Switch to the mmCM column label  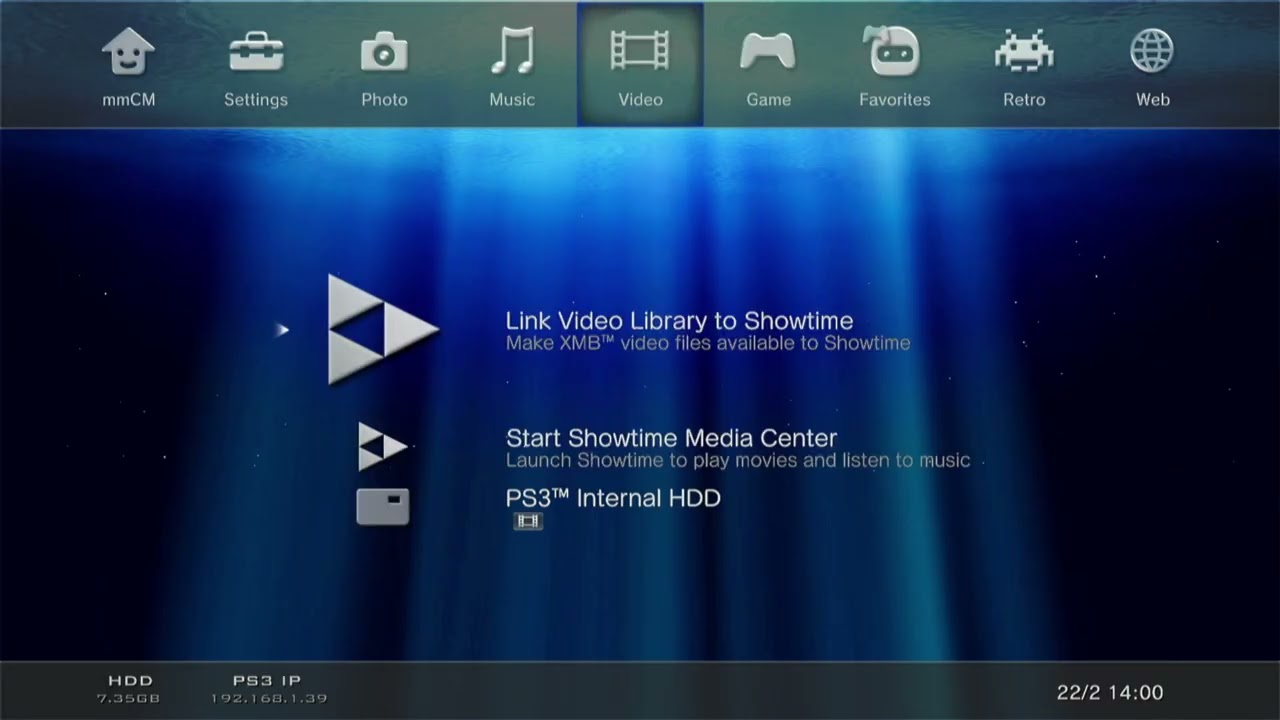(x=128, y=100)
